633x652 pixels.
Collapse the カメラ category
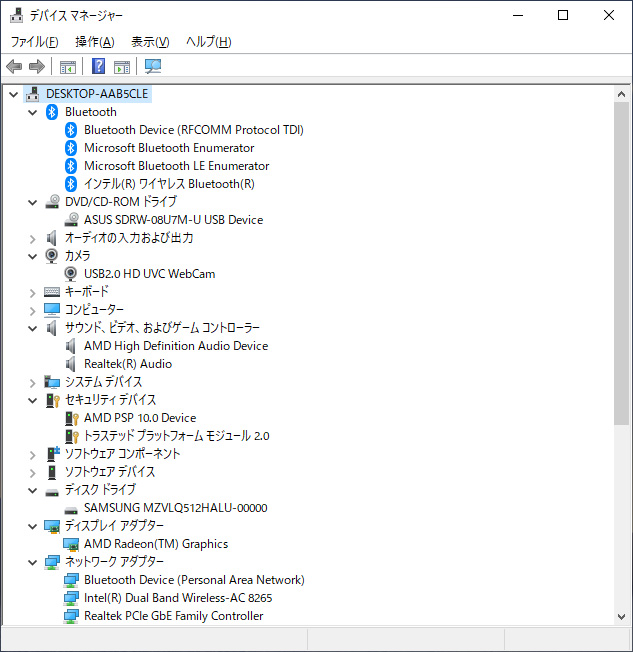32,256
